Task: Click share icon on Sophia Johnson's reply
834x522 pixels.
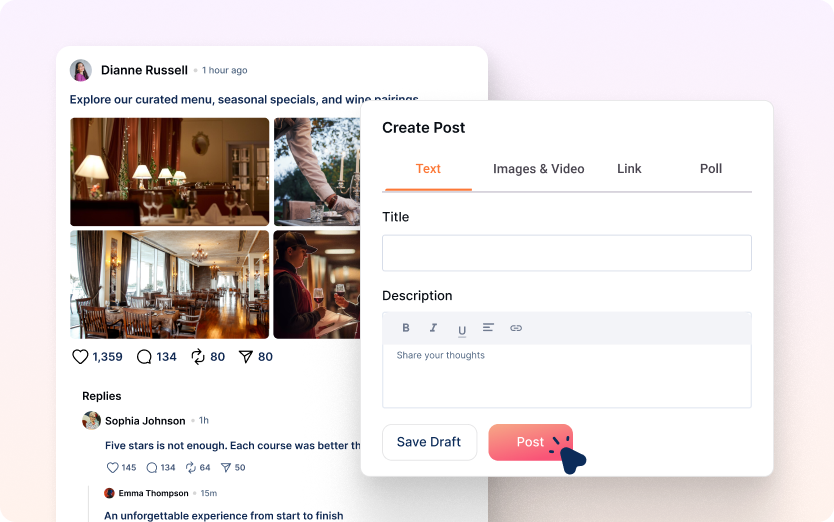Action: (x=226, y=468)
